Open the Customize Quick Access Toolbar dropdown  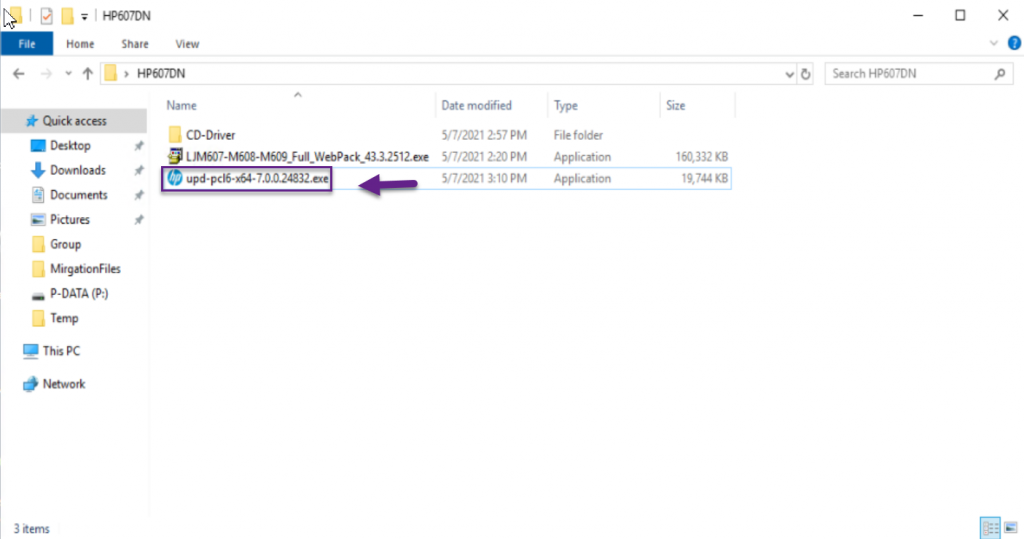click(84, 16)
